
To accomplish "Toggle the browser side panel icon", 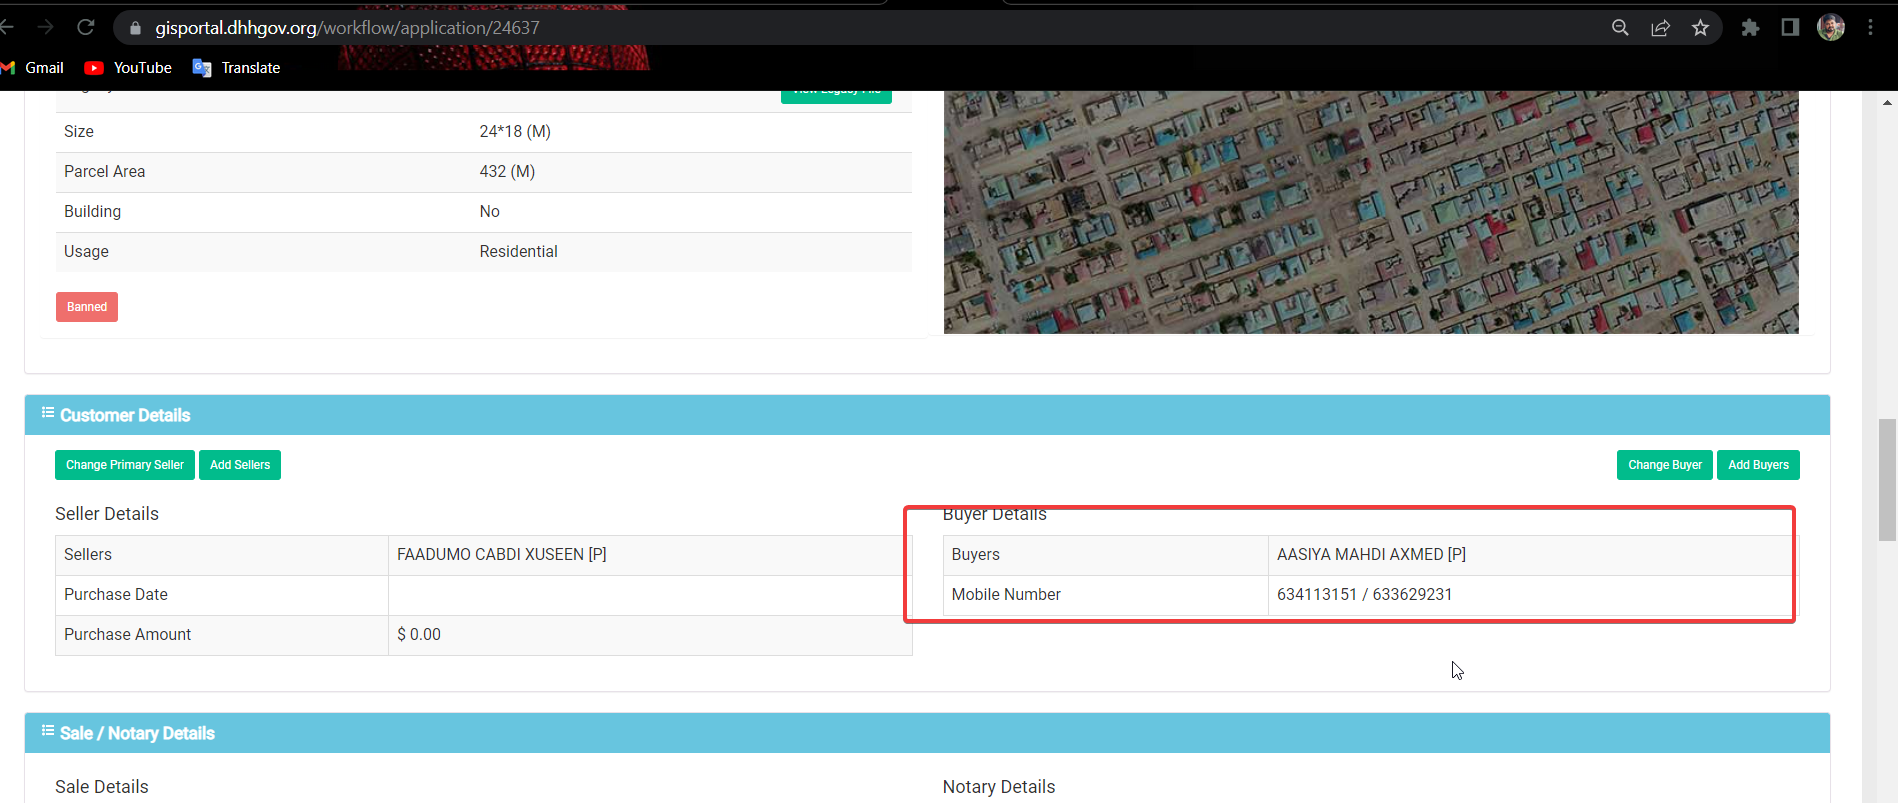I will click(x=1790, y=28).
